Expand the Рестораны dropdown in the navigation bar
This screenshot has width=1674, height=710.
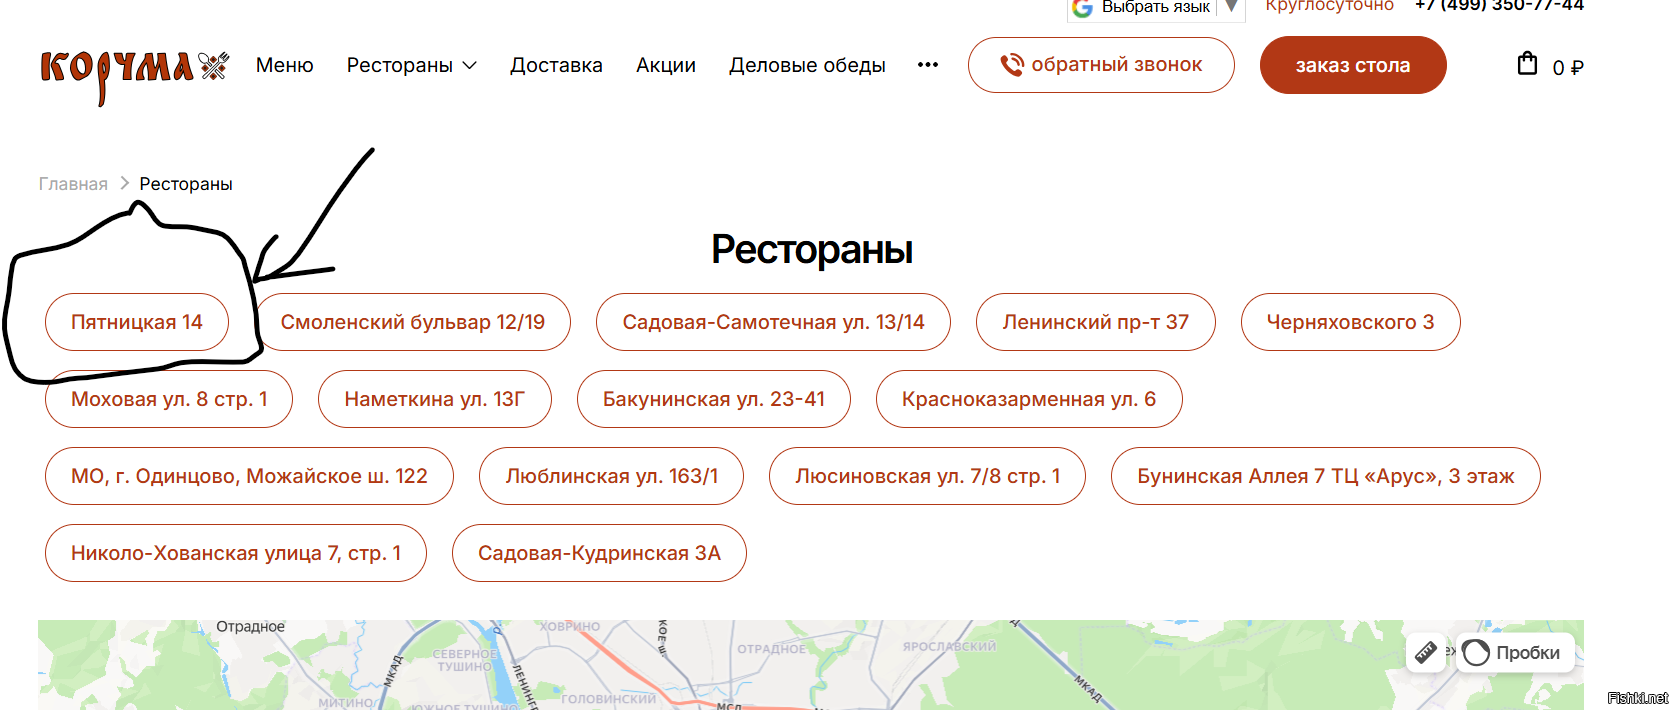(412, 65)
